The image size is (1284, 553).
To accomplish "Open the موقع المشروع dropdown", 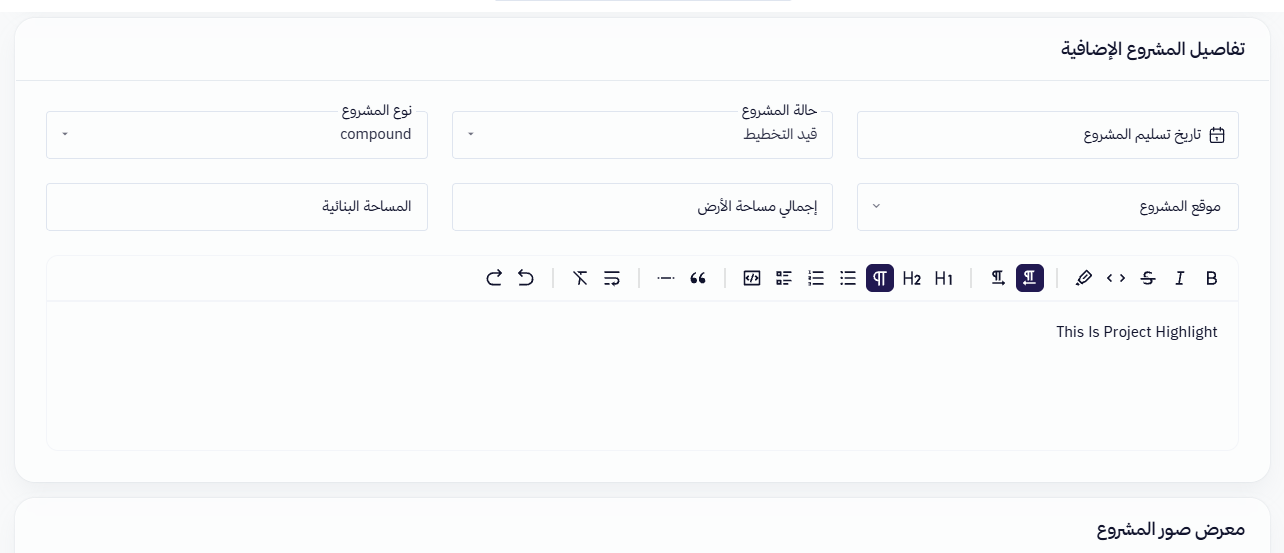I will (x=1048, y=207).
